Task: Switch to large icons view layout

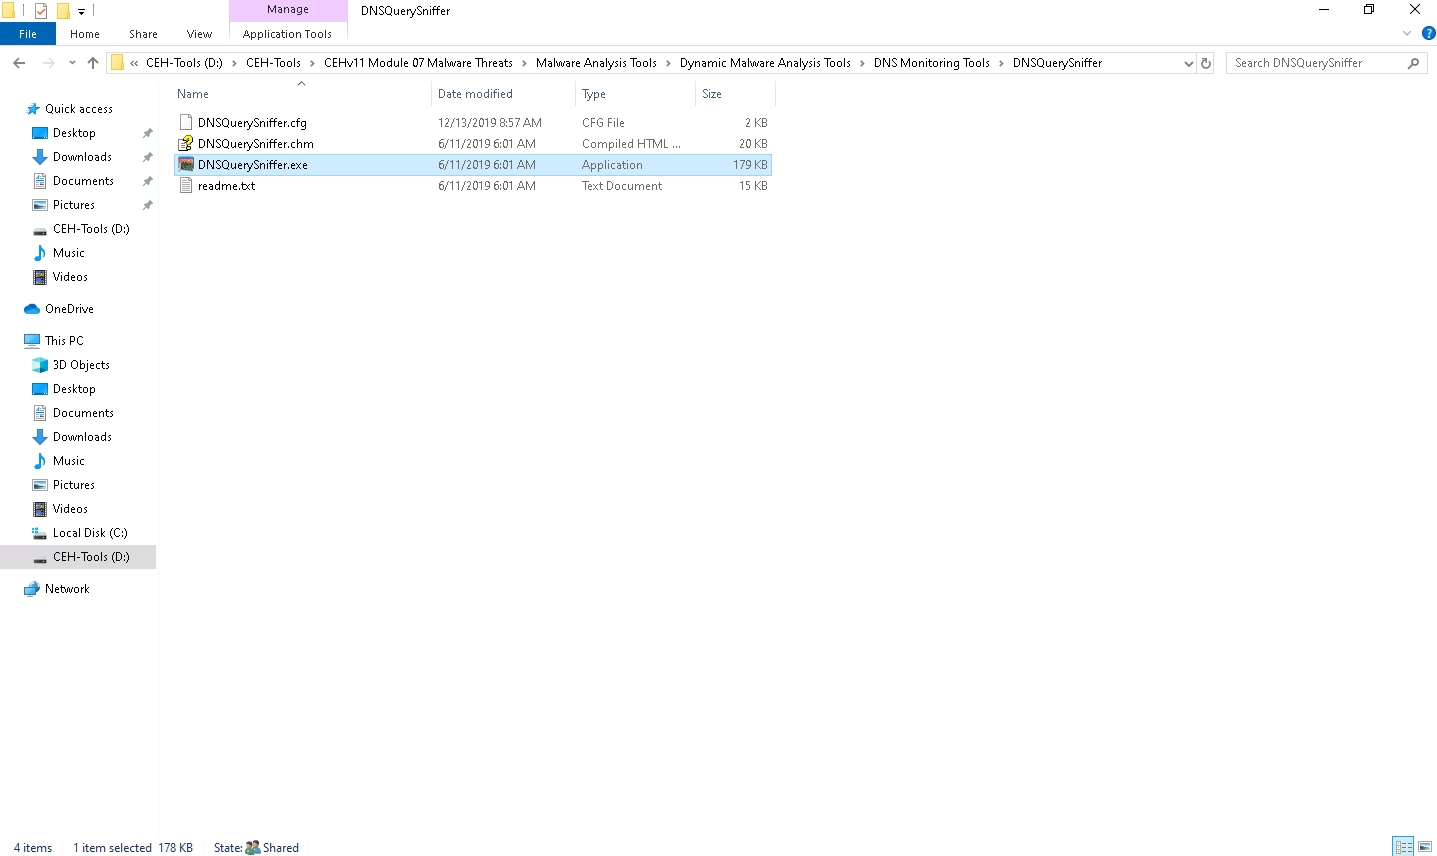Action: 1425,847
